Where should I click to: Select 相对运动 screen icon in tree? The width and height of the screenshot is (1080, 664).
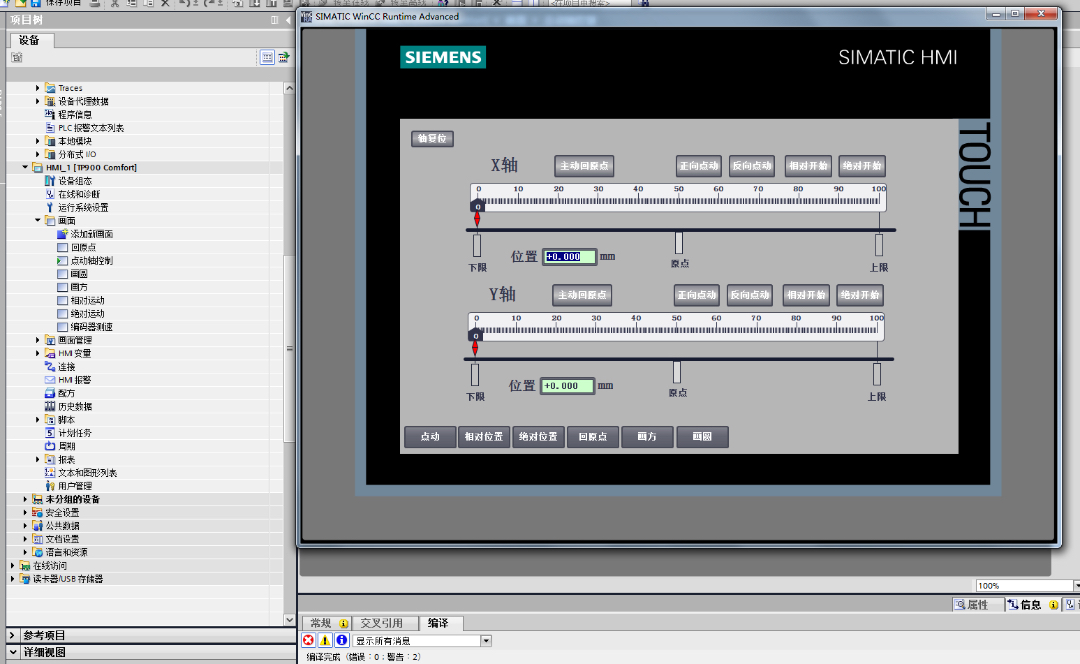point(62,300)
